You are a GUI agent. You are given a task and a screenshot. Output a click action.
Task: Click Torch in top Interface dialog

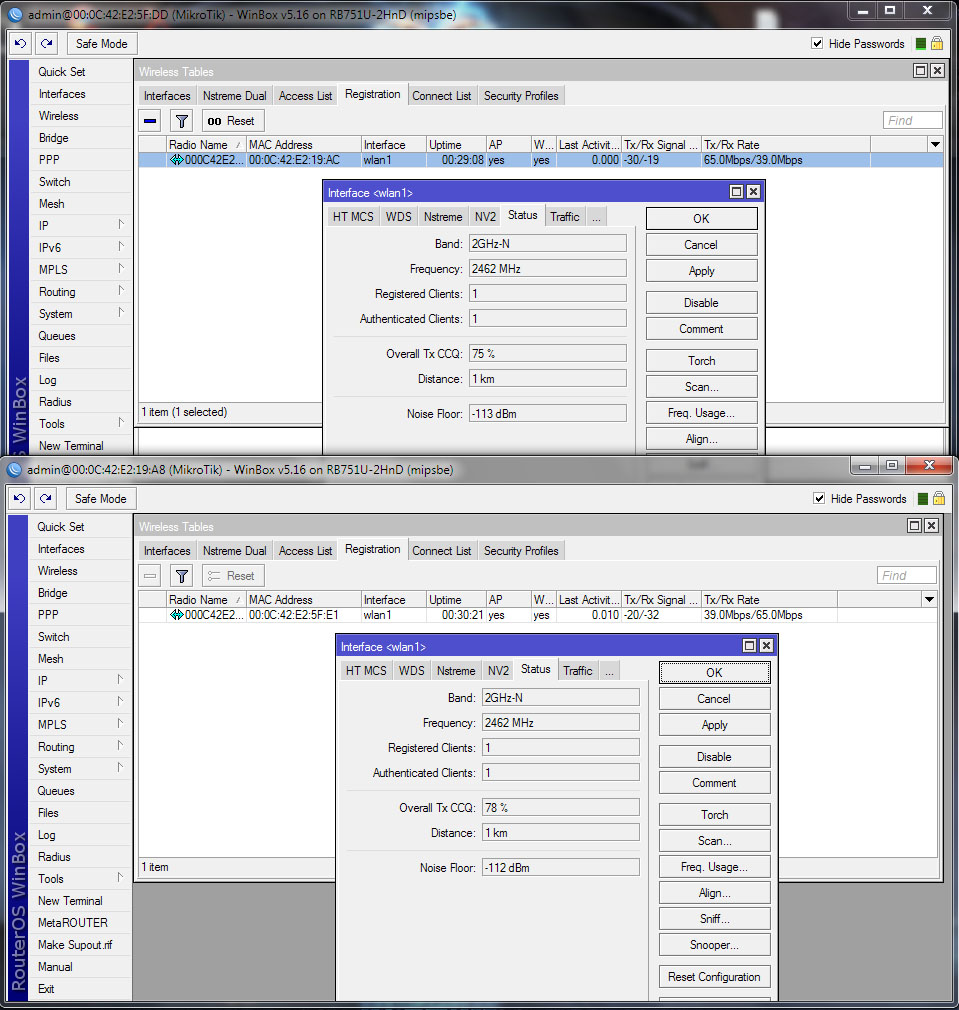click(x=701, y=361)
